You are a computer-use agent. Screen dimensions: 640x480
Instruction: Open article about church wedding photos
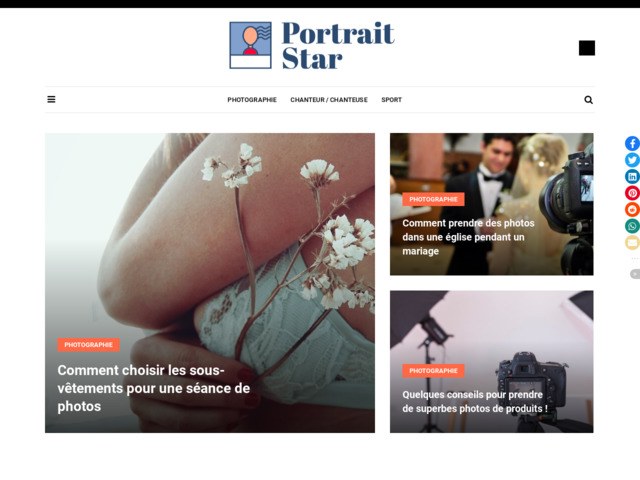click(x=468, y=237)
